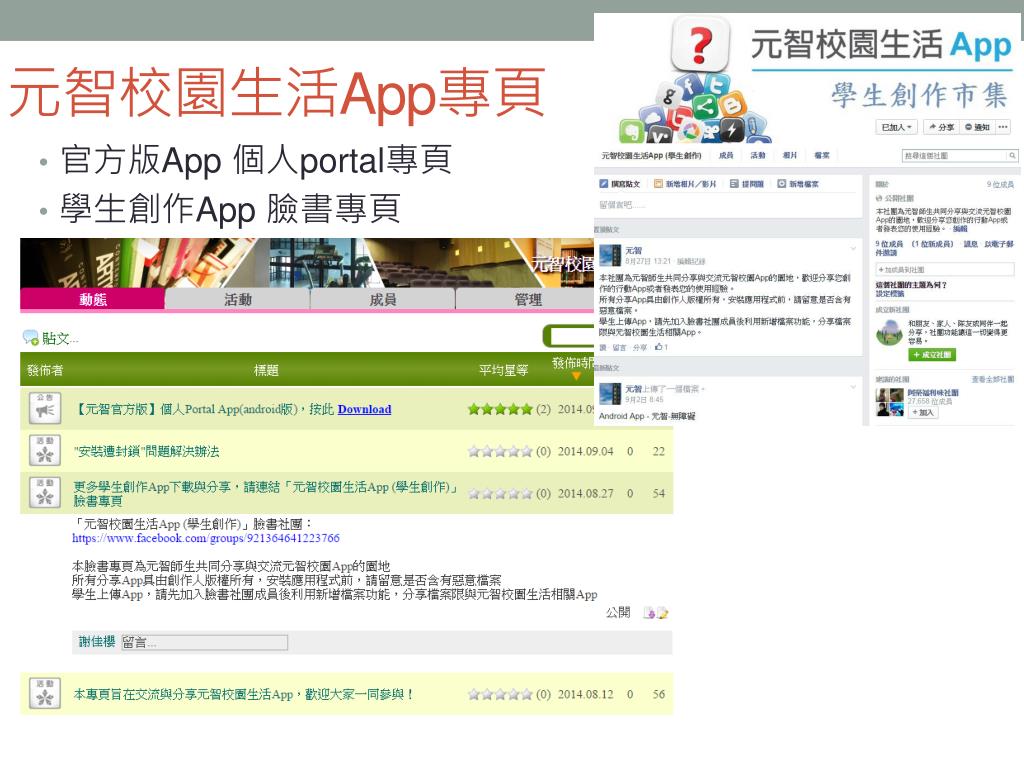The image size is (1024, 768).
Task: Click the create-group illustration thumbnail
Action: point(889,332)
